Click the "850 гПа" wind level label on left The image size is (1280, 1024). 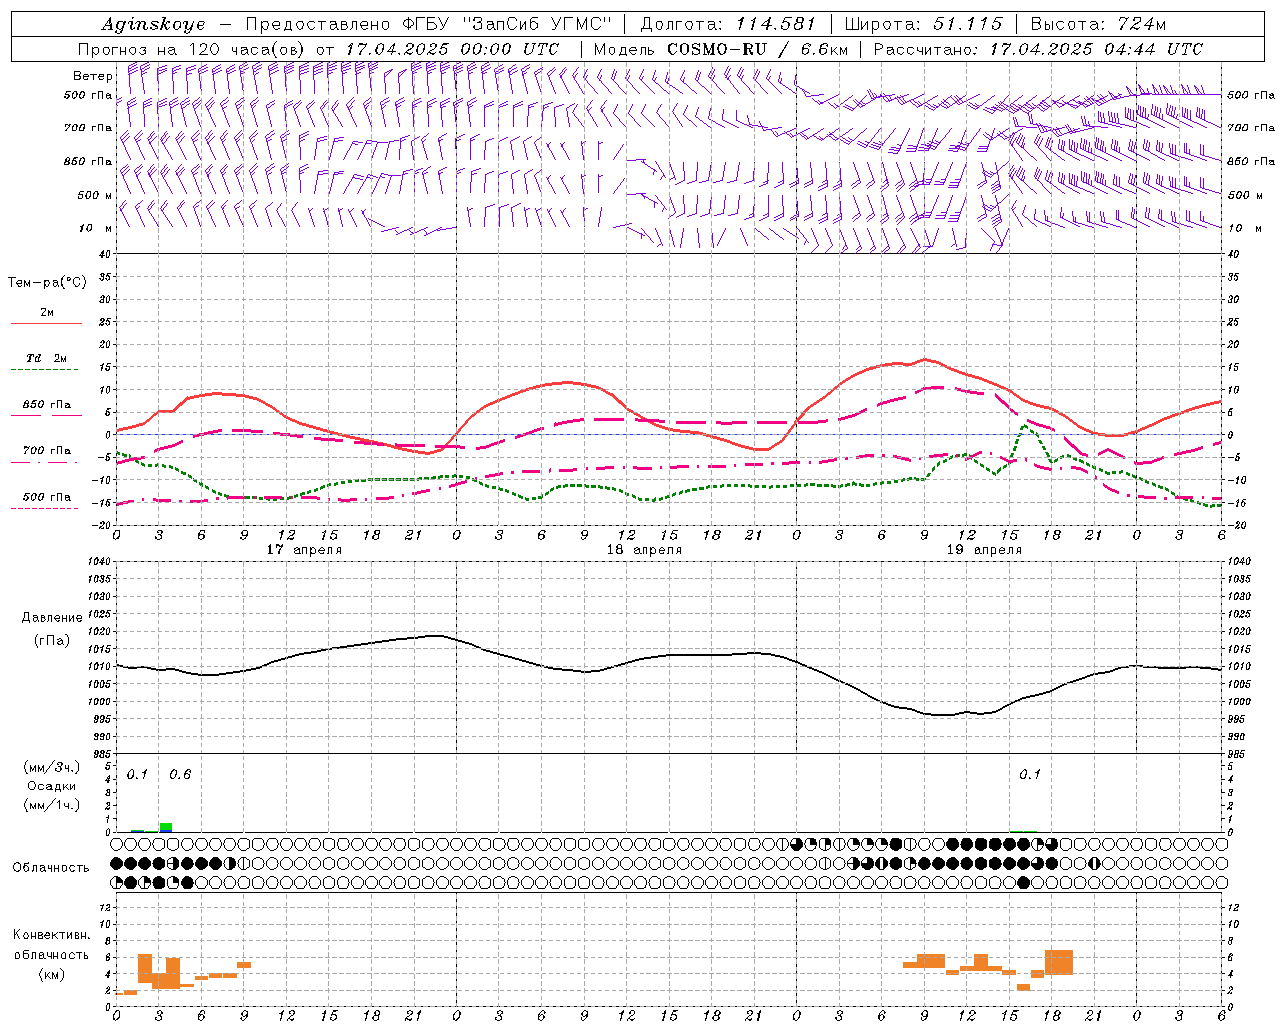[x=88, y=161]
